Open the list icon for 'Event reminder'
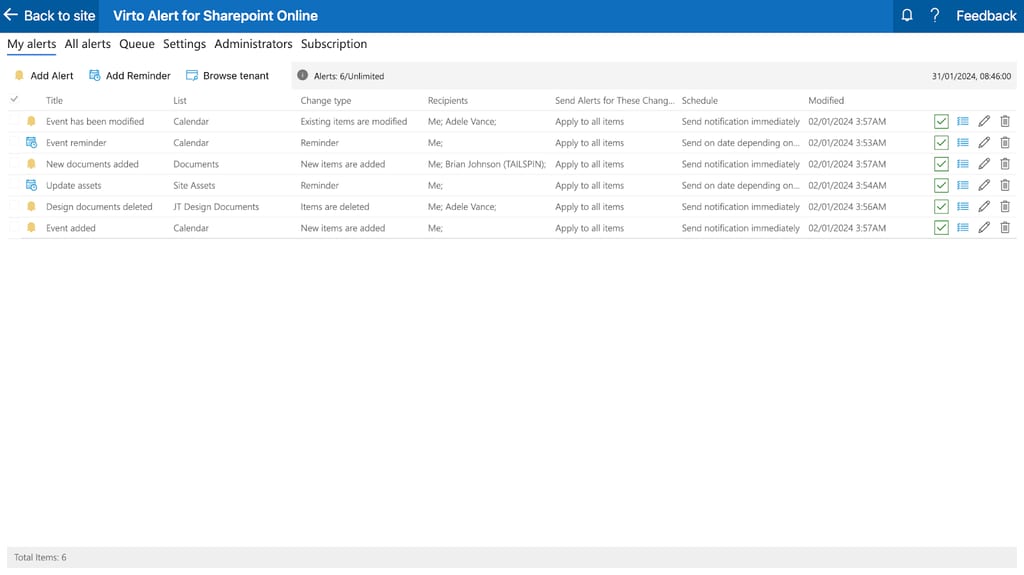 click(963, 142)
